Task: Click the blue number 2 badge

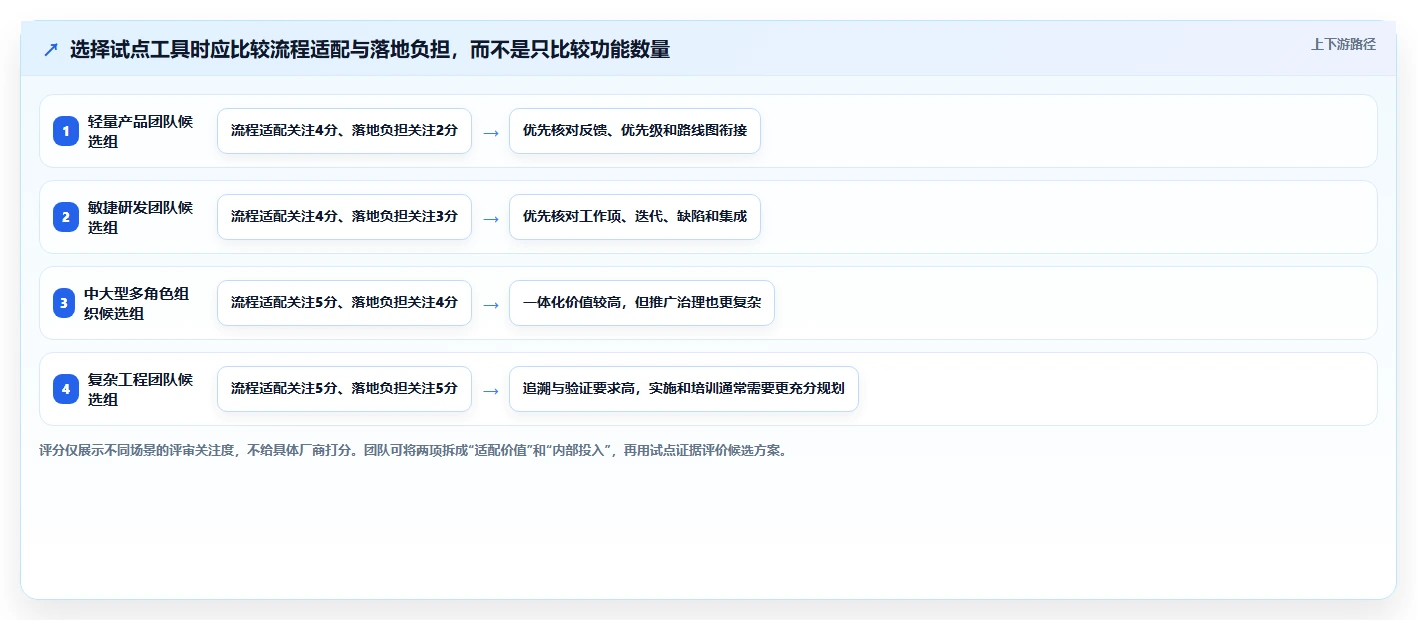Action: point(66,217)
